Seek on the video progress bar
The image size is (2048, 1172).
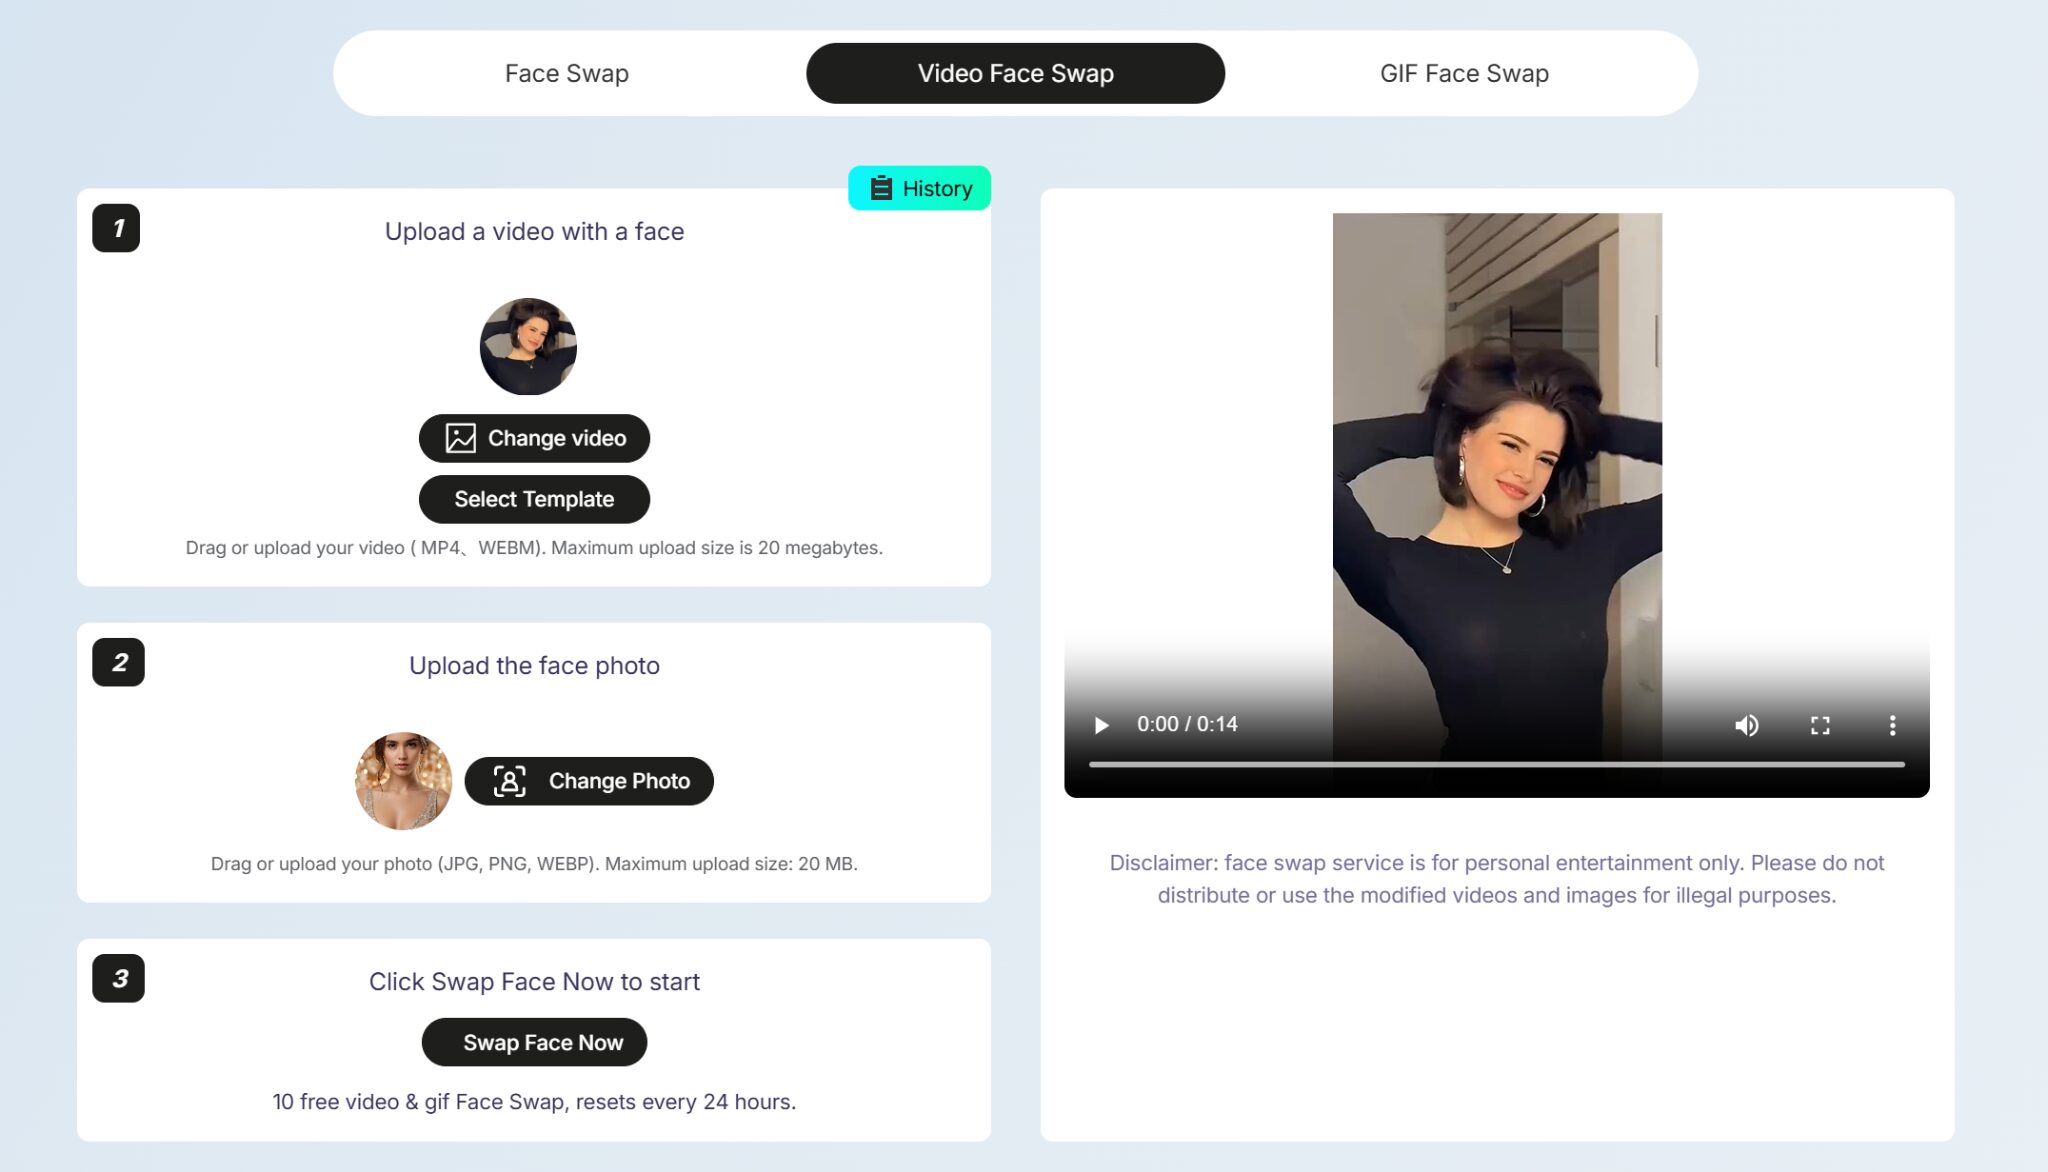(x=1496, y=764)
